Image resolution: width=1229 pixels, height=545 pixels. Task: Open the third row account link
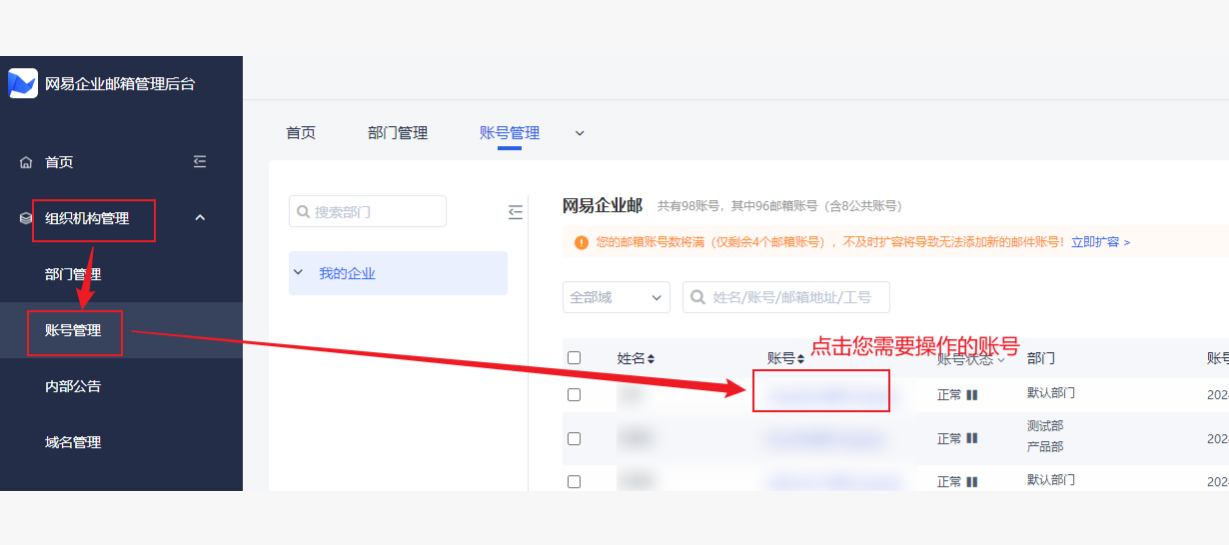(834, 482)
